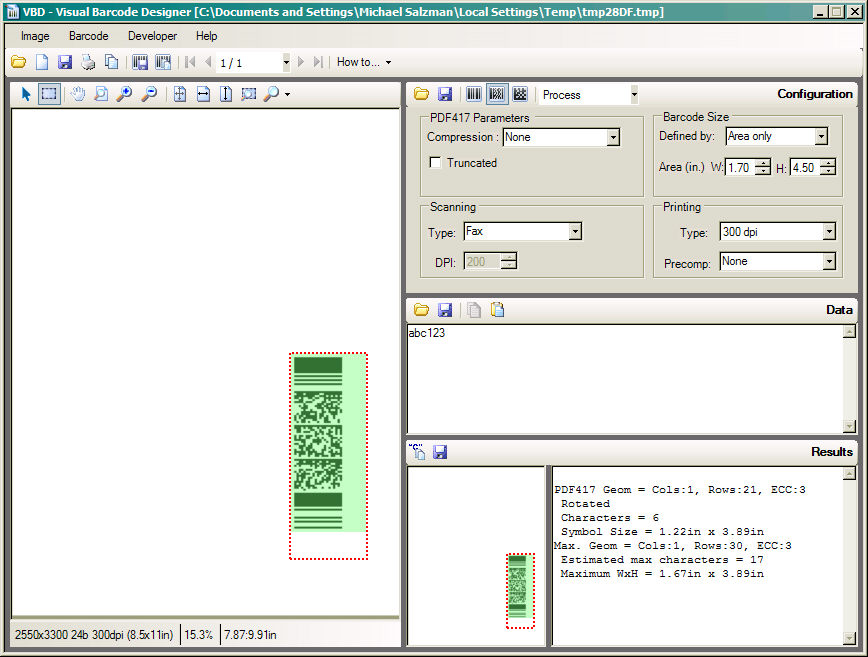
Task: Open image file from main toolbar
Action: [x=18, y=62]
